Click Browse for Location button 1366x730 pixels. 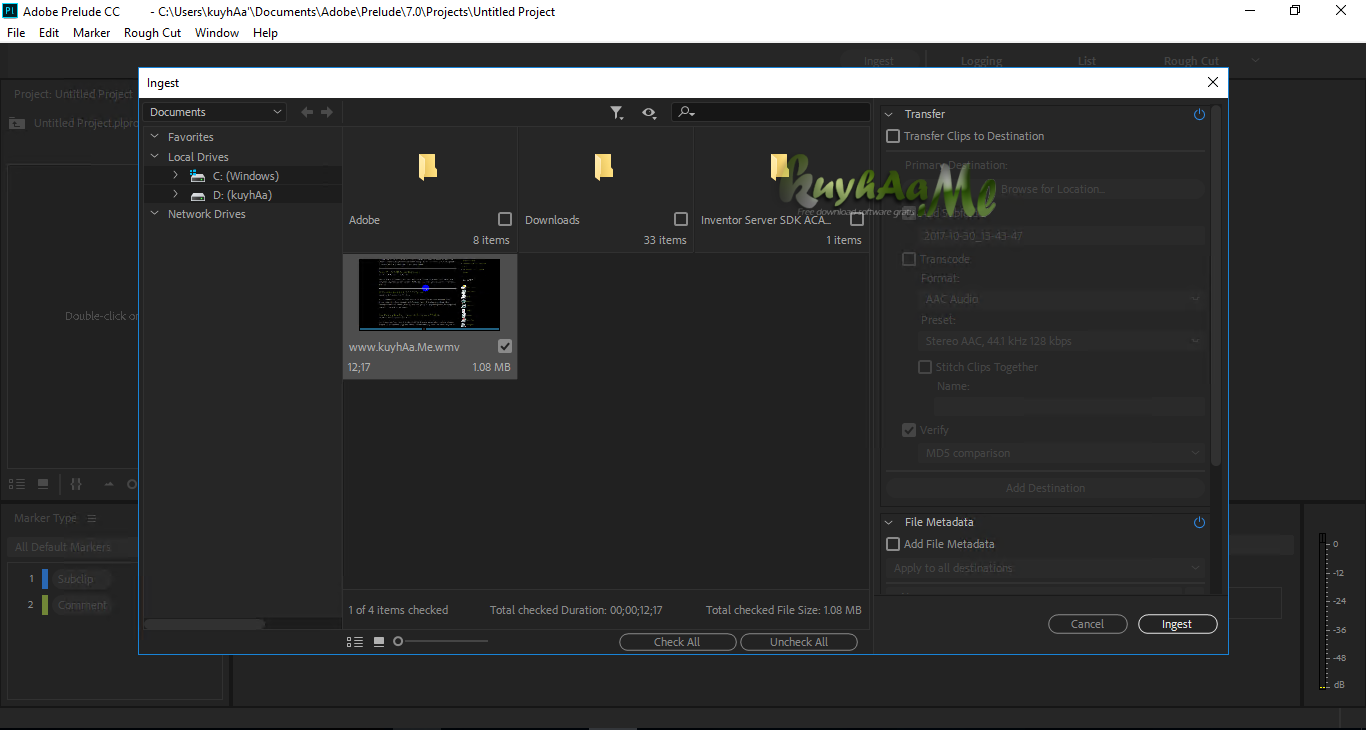click(1053, 189)
